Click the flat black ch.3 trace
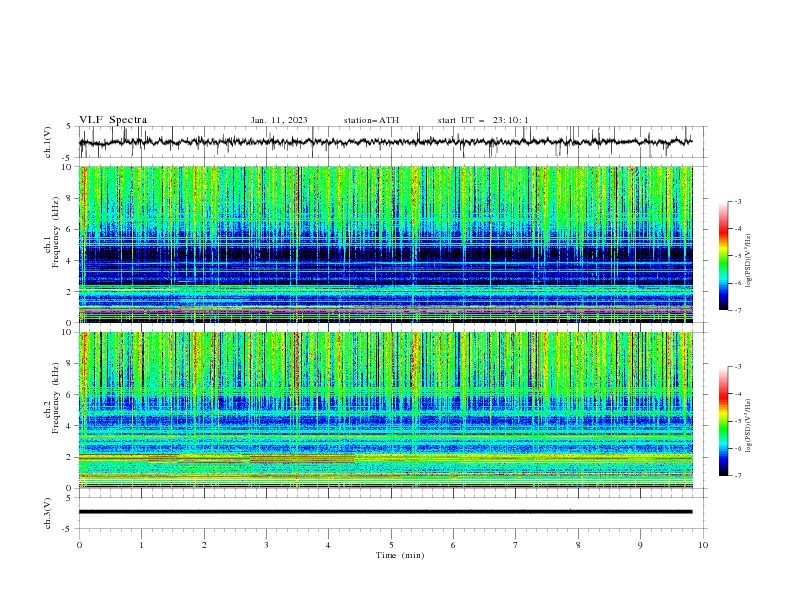 [x=385, y=512]
